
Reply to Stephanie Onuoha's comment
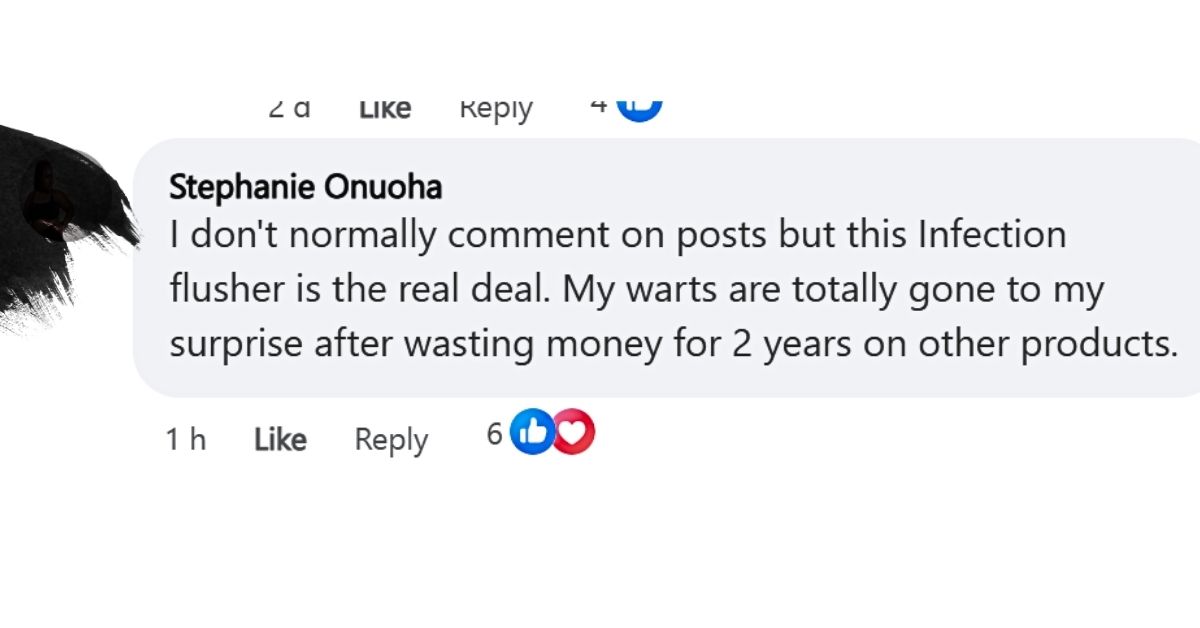(391, 439)
